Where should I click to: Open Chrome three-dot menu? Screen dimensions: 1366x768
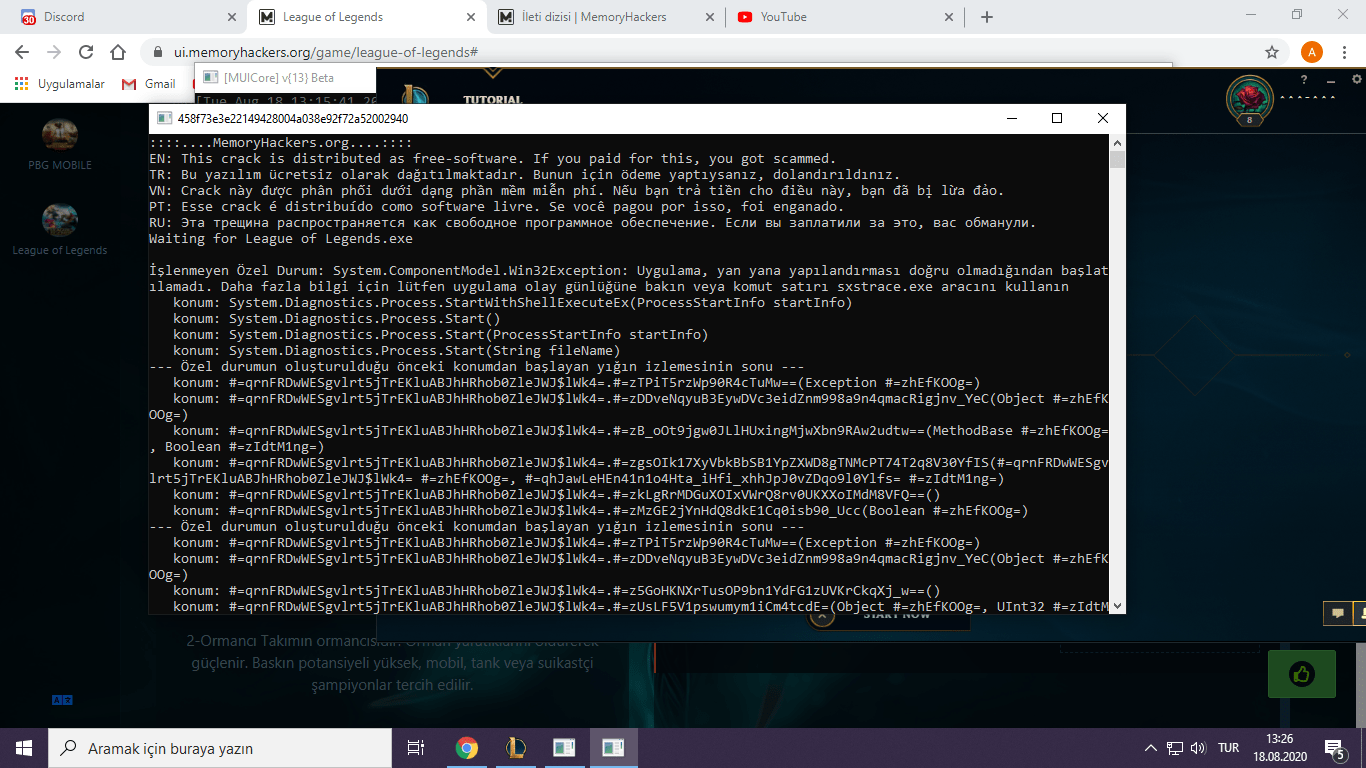click(x=1345, y=52)
